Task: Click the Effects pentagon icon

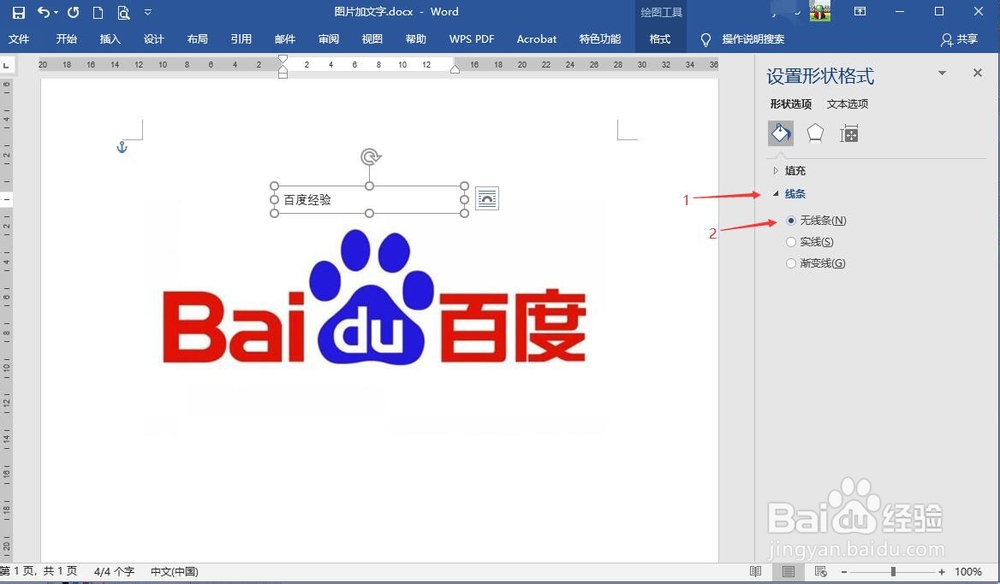Action: pyautogui.click(x=815, y=133)
